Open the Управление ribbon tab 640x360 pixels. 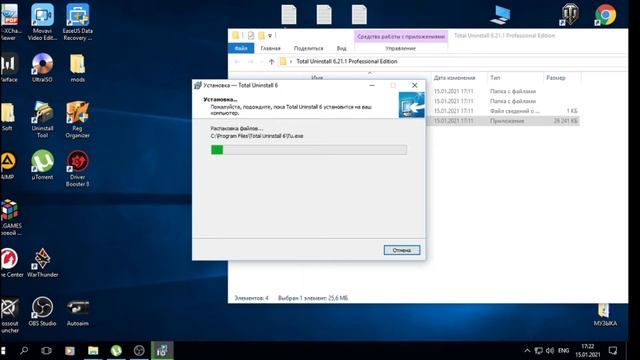coord(400,48)
